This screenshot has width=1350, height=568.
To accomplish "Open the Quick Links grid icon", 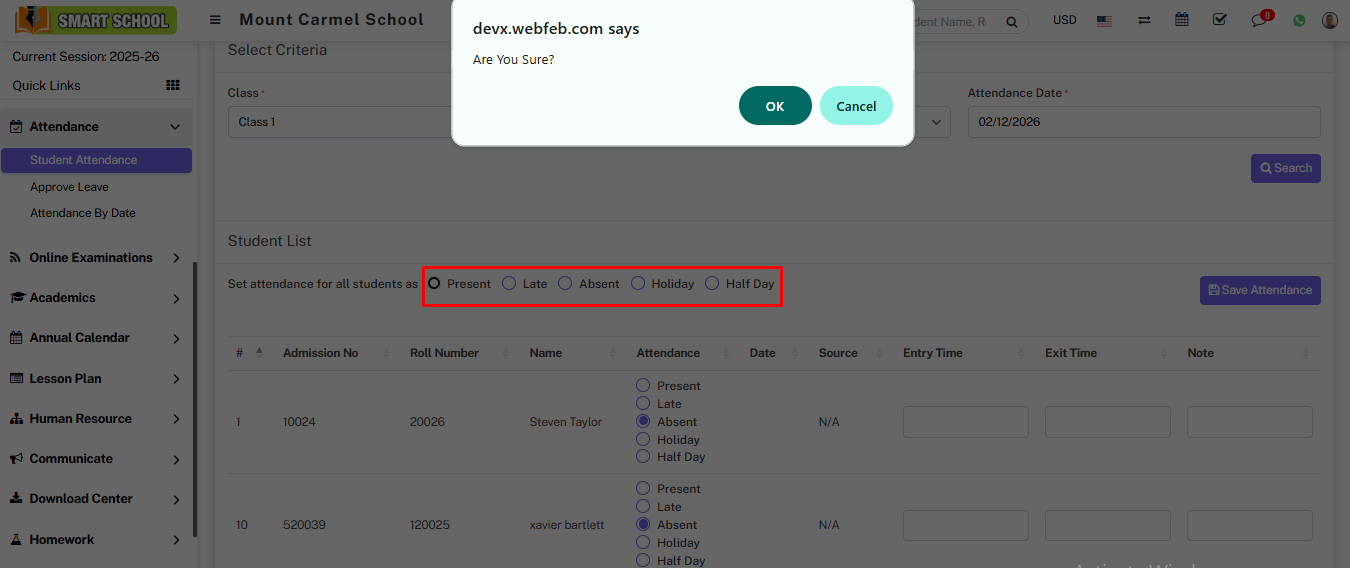I will pyautogui.click(x=172, y=86).
